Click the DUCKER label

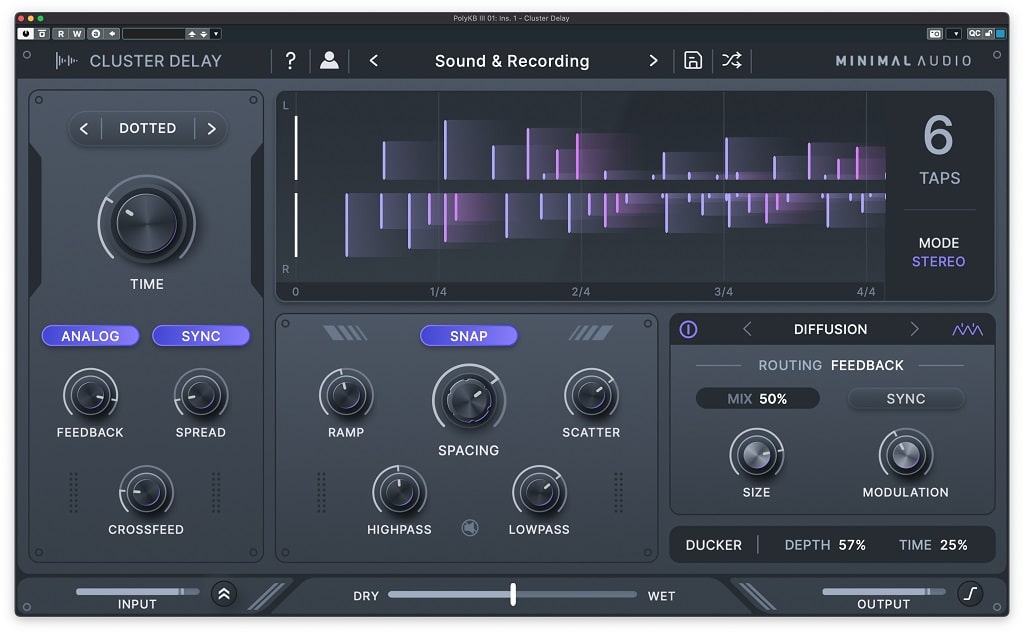click(713, 545)
